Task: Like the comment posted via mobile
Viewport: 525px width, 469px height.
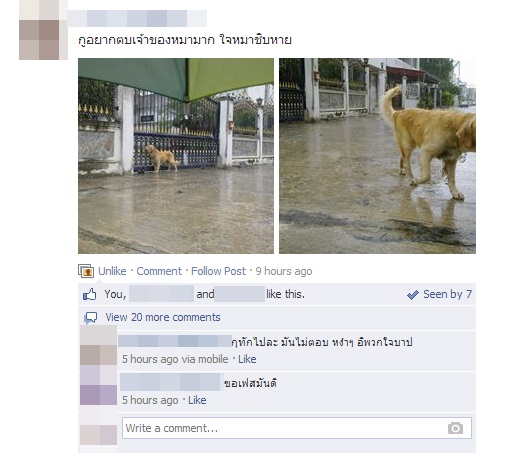Action: [x=247, y=359]
